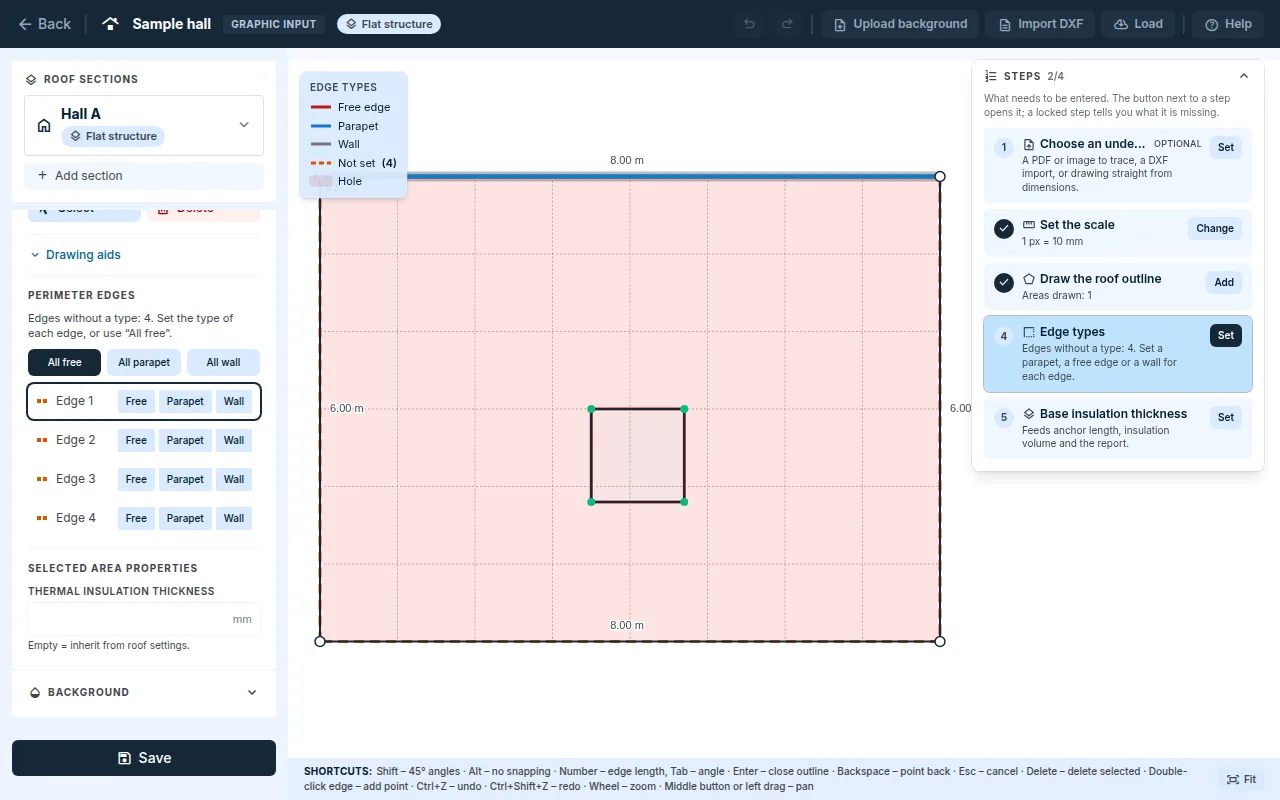Set Edge 3 type to Wall
Image resolution: width=1280 pixels, height=800 pixels.
(234, 479)
